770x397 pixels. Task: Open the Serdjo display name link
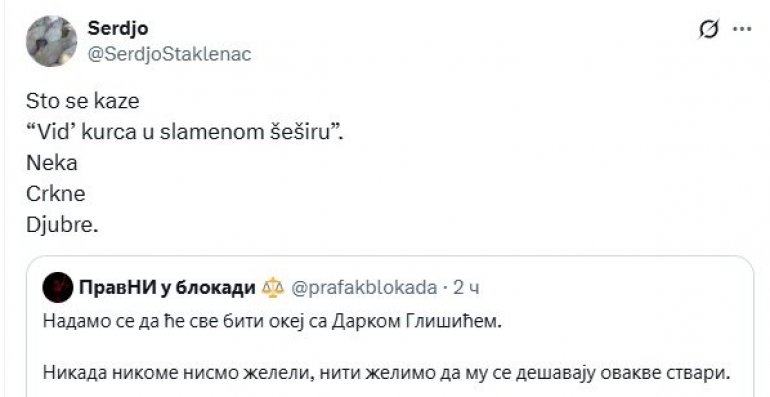118,28
